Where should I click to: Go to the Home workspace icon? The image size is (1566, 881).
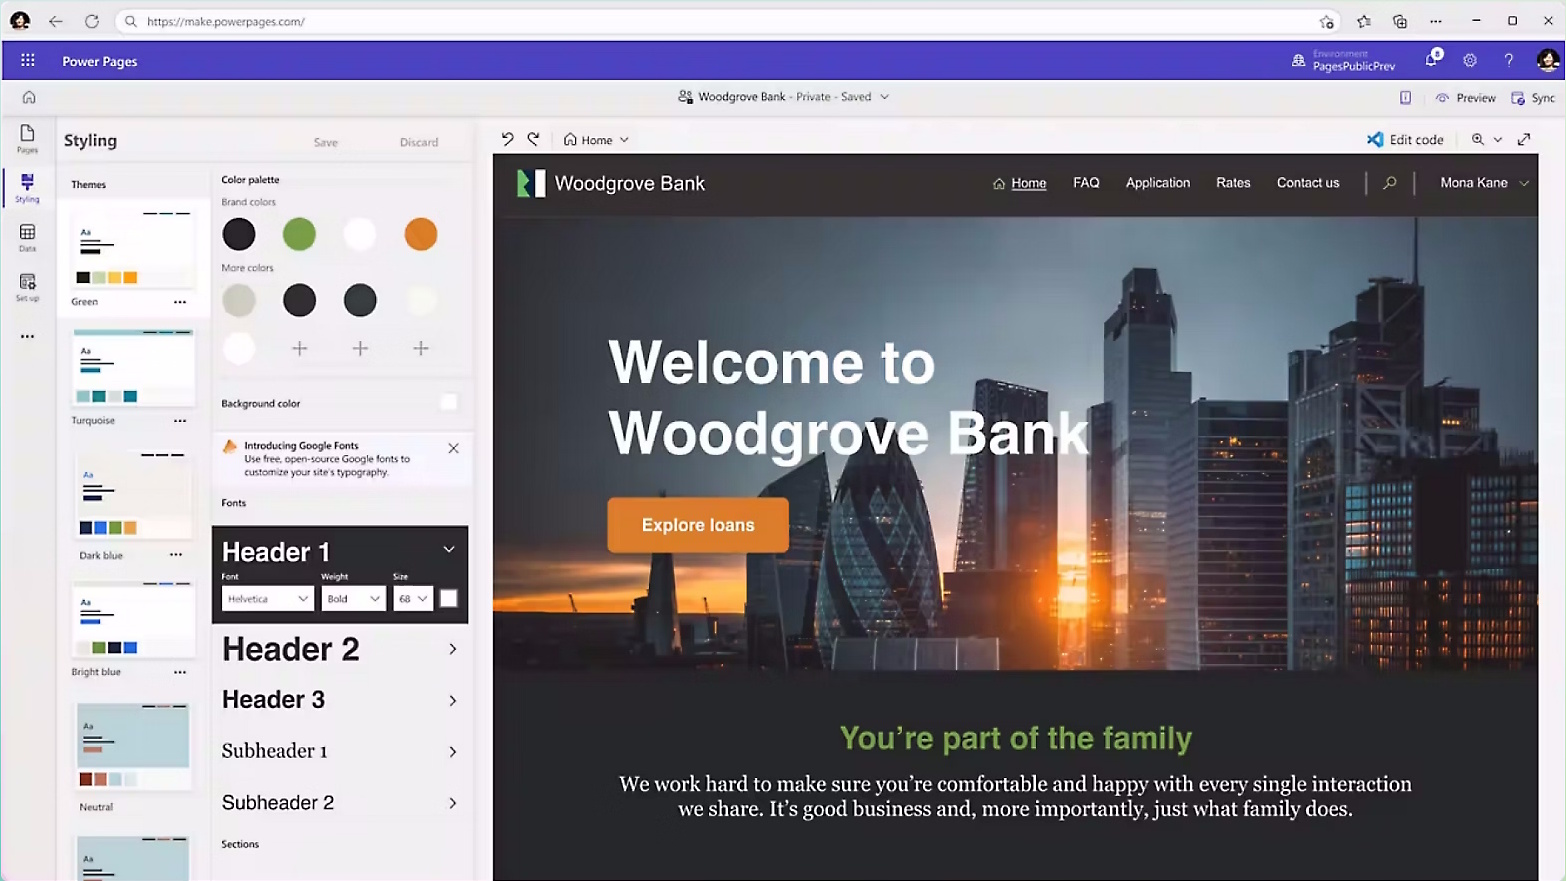tap(29, 97)
